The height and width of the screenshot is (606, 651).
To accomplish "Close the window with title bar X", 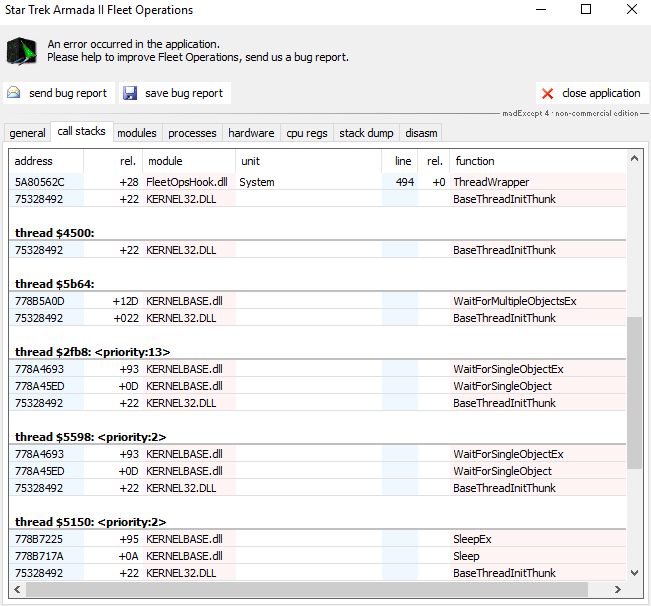I will (x=631, y=9).
